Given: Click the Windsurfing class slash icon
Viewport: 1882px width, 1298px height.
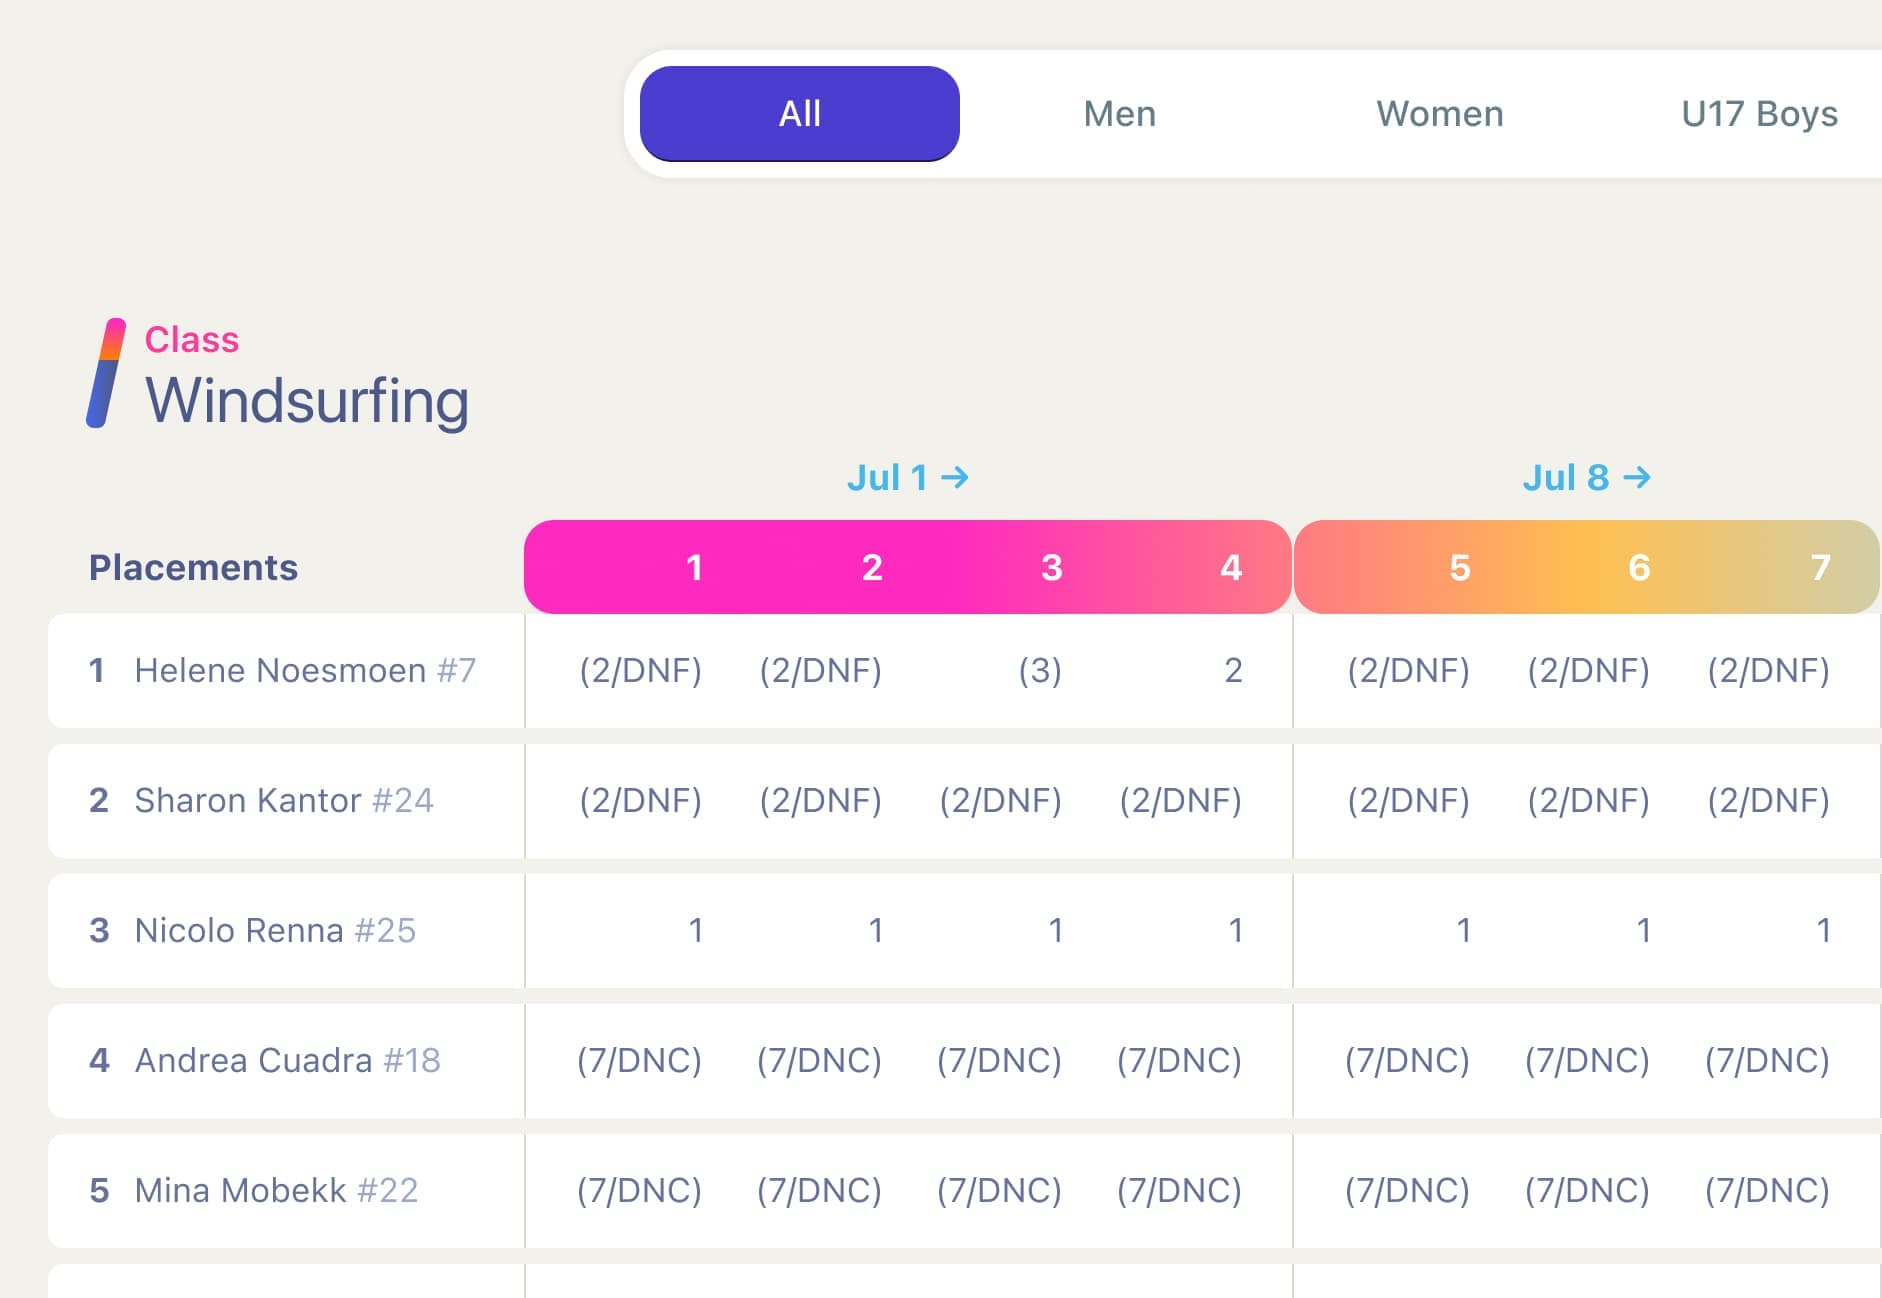Looking at the screenshot, I should click(x=106, y=373).
